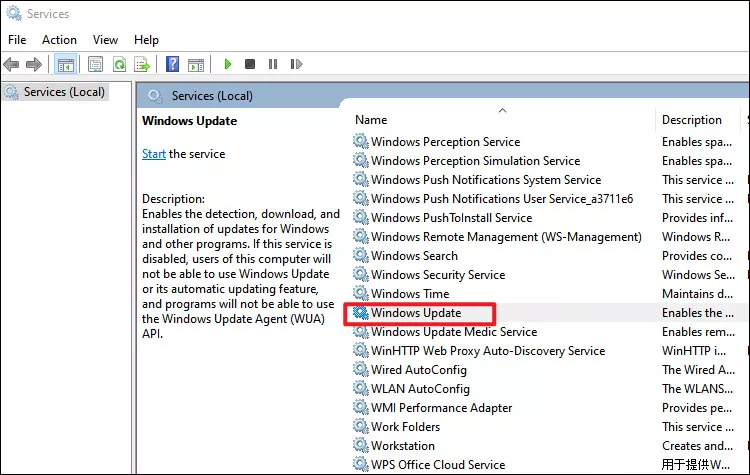Click gear icon beside Windows Time
This screenshot has width=750, height=475.
coord(361,293)
